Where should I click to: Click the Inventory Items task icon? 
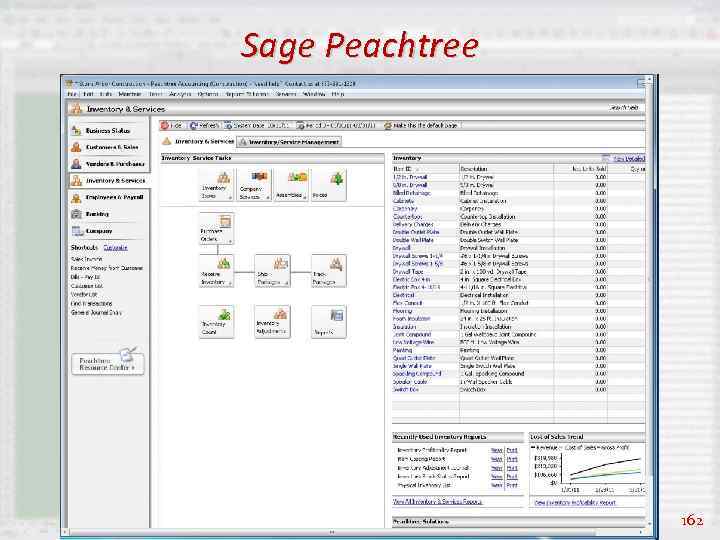[x=216, y=185]
